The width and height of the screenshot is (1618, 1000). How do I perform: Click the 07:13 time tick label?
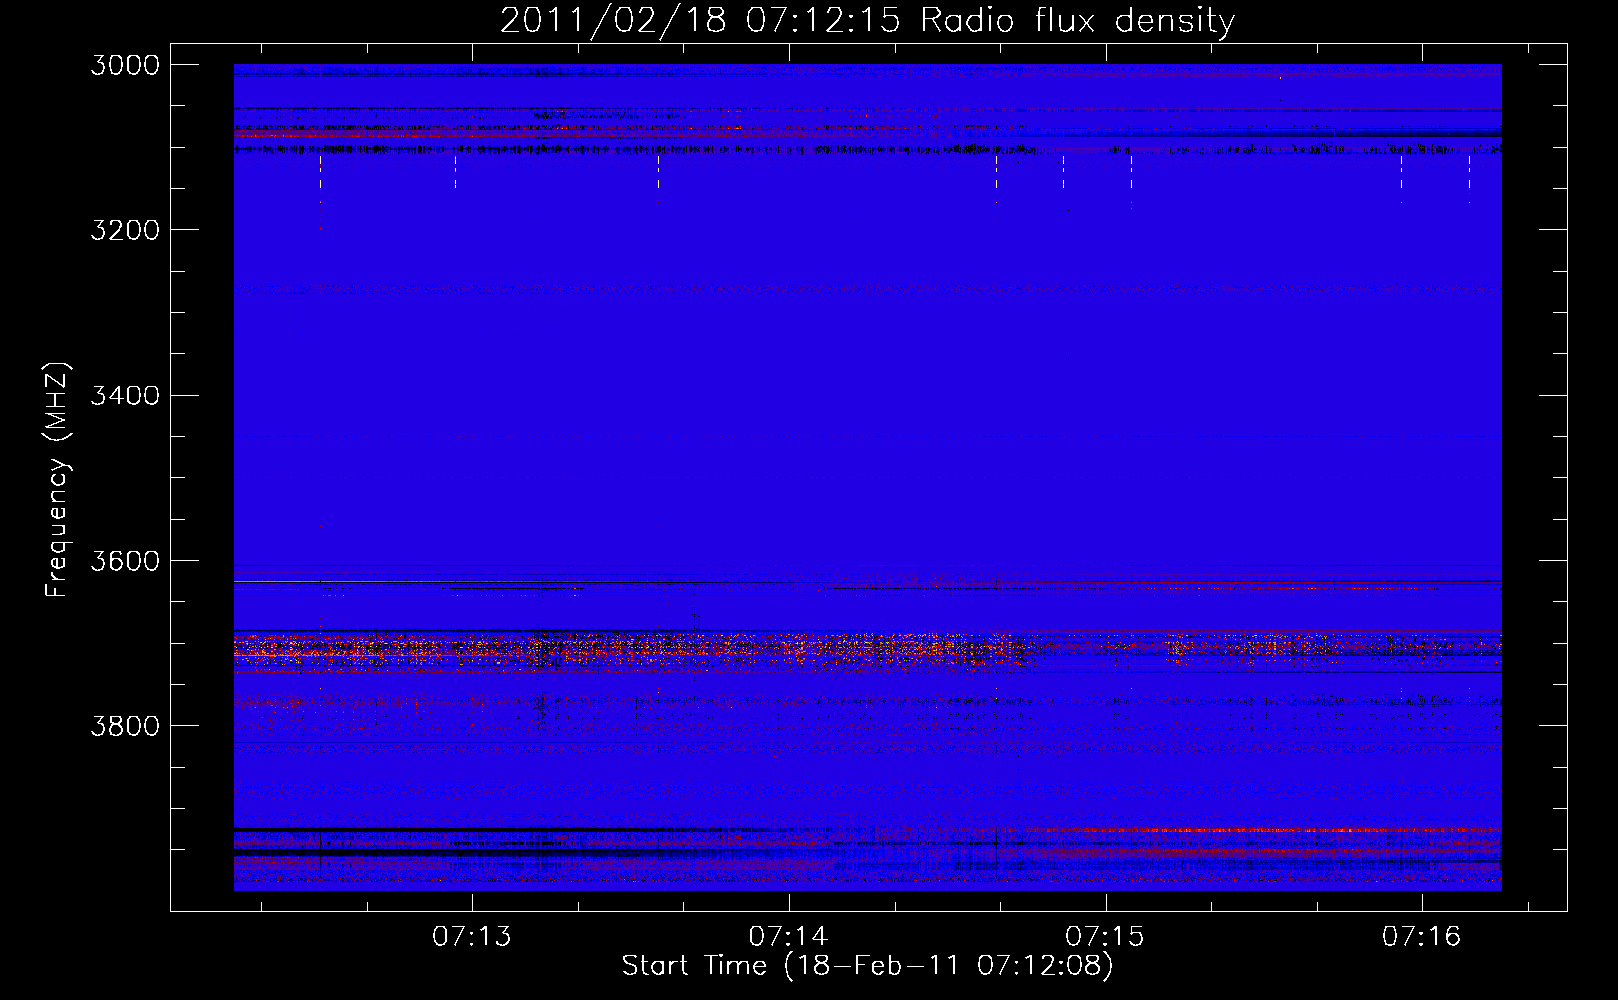pyautogui.click(x=472, y=937)
